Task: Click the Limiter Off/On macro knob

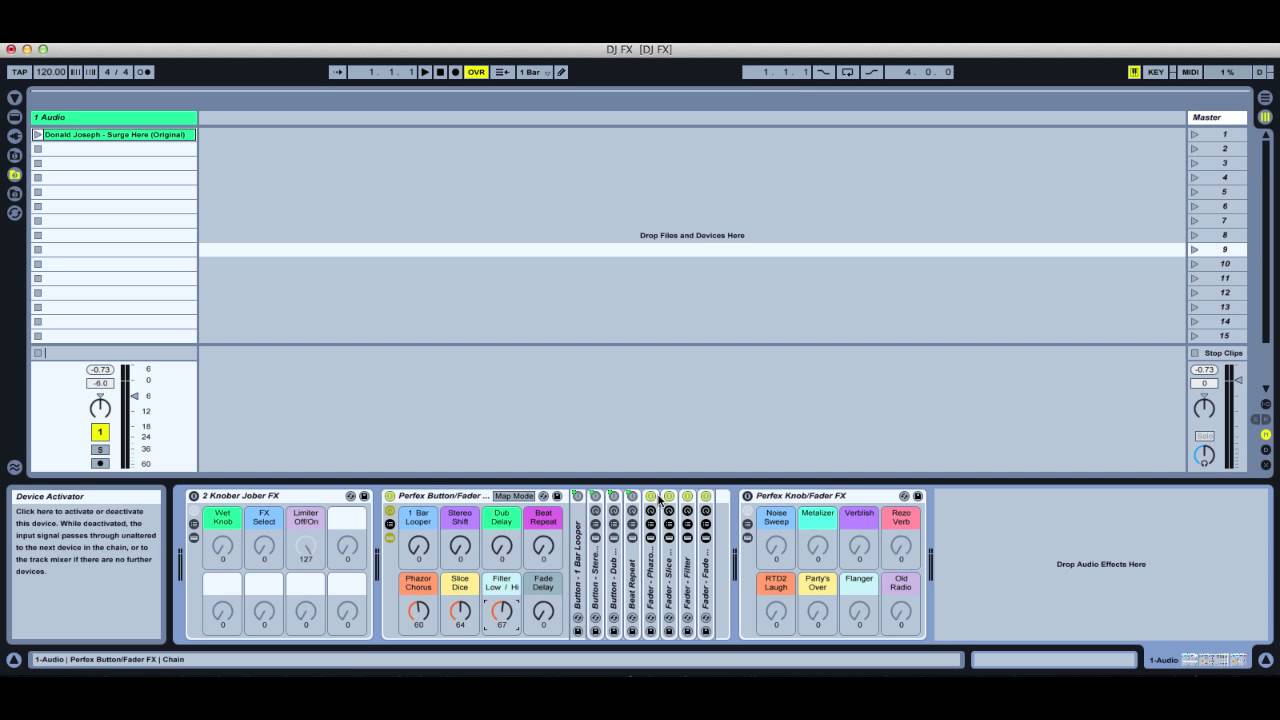Action: 306,546
